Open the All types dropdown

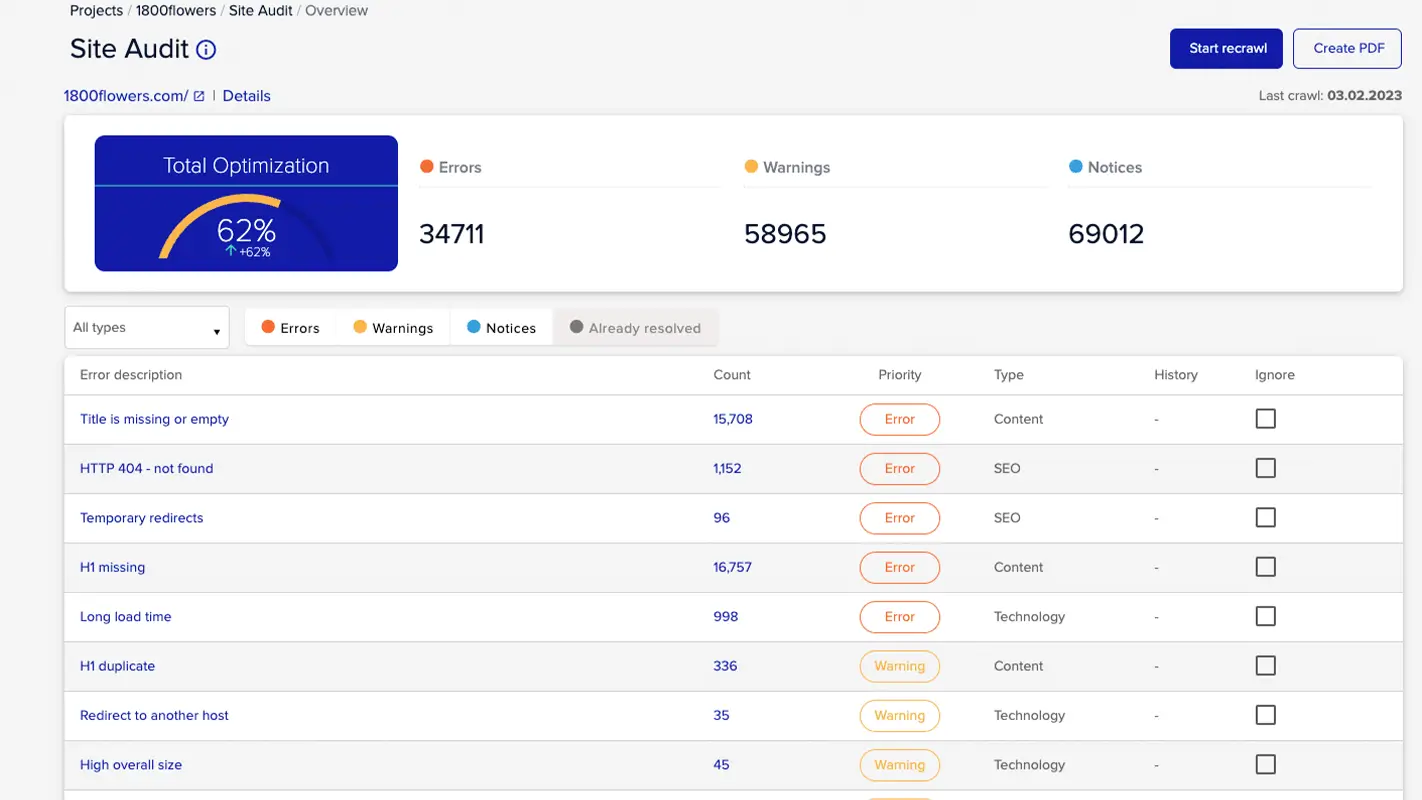[x=146, y=327]
